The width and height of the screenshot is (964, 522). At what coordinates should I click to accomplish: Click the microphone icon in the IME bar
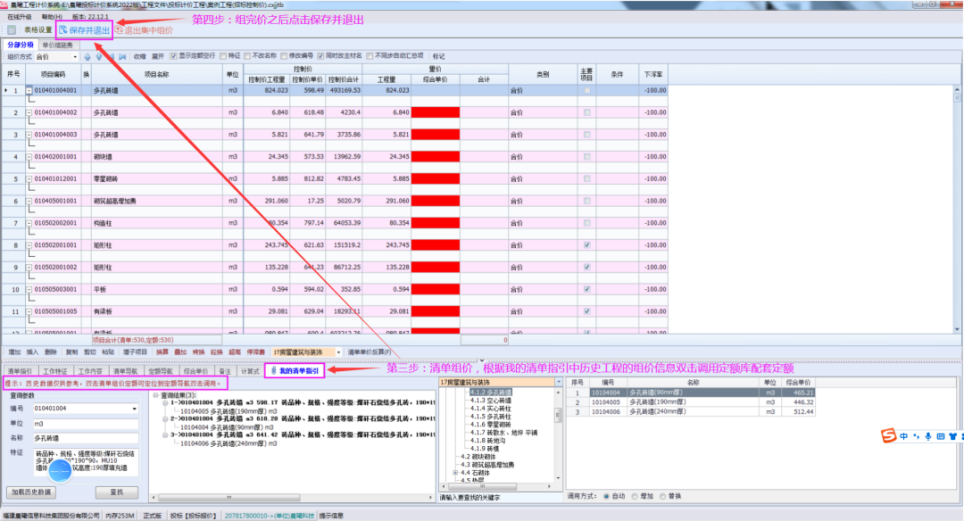pos(927,436)
